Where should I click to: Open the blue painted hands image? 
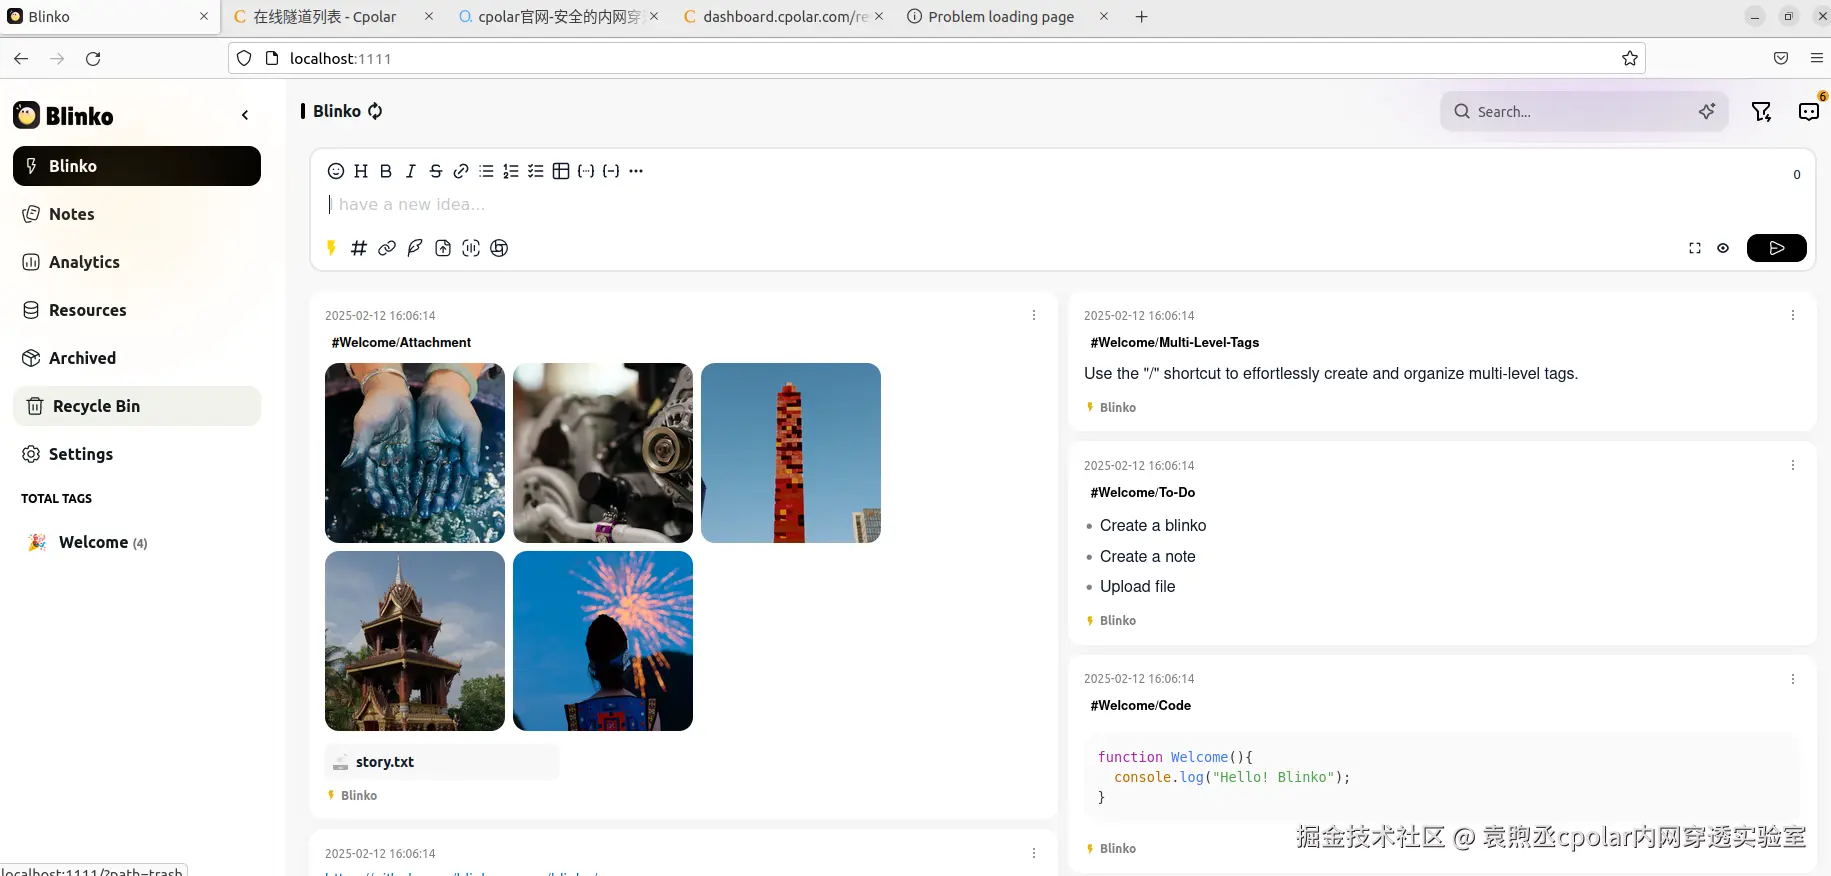click(x=415, y=453)
